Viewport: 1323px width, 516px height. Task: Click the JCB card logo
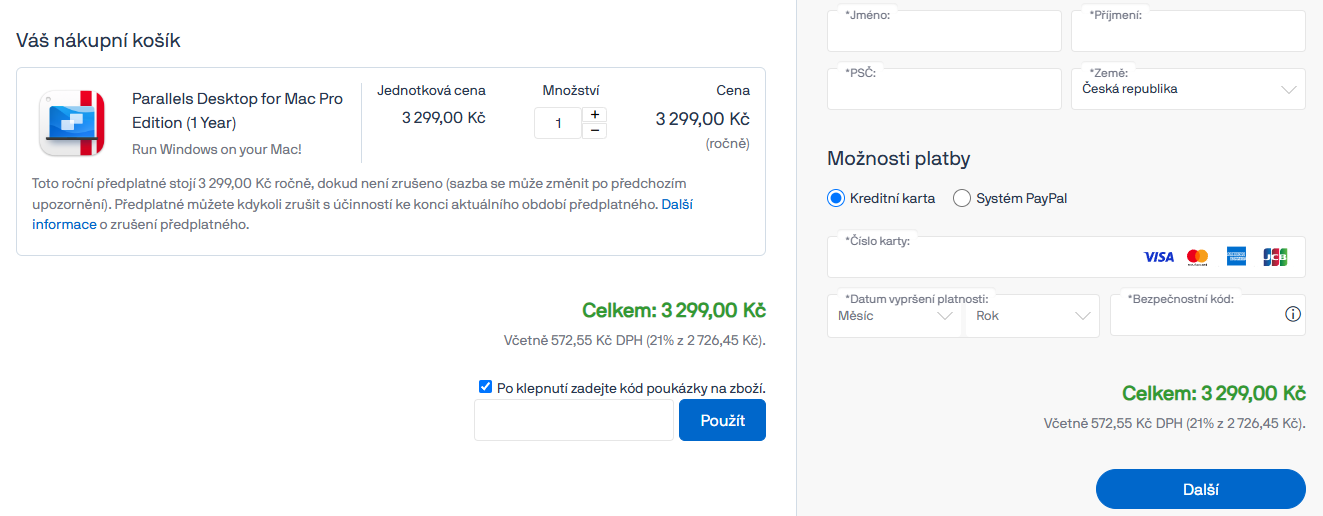(1275, 257)
